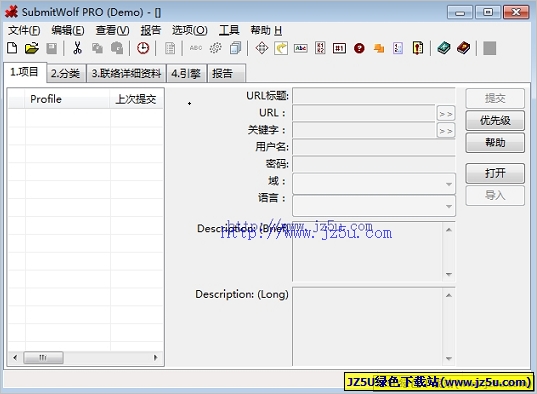
Task: Click the 帮助 button on right panel
Action: click(495, 142)
